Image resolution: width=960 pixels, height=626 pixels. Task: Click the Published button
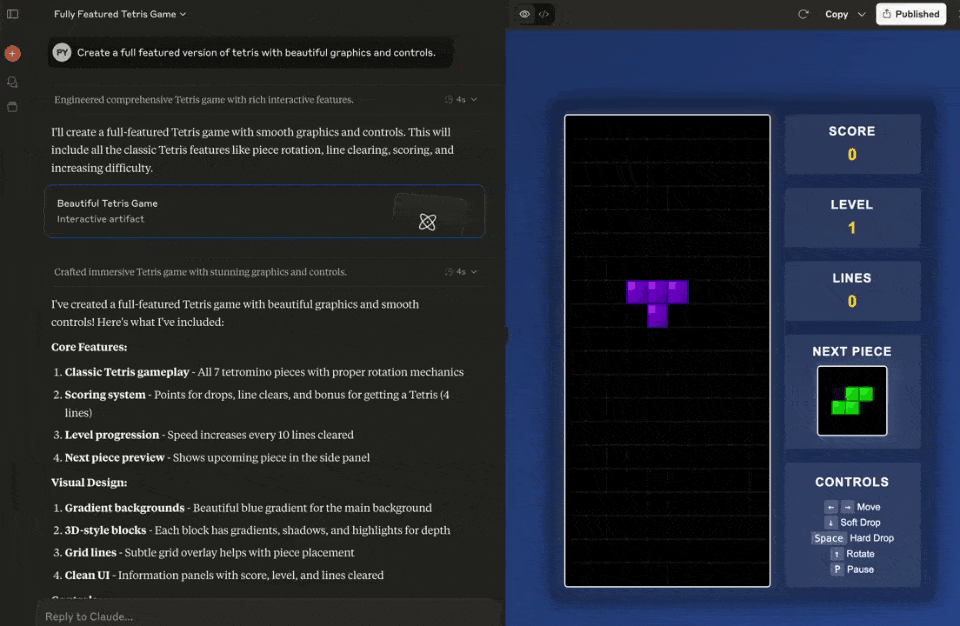pos(910,14)
